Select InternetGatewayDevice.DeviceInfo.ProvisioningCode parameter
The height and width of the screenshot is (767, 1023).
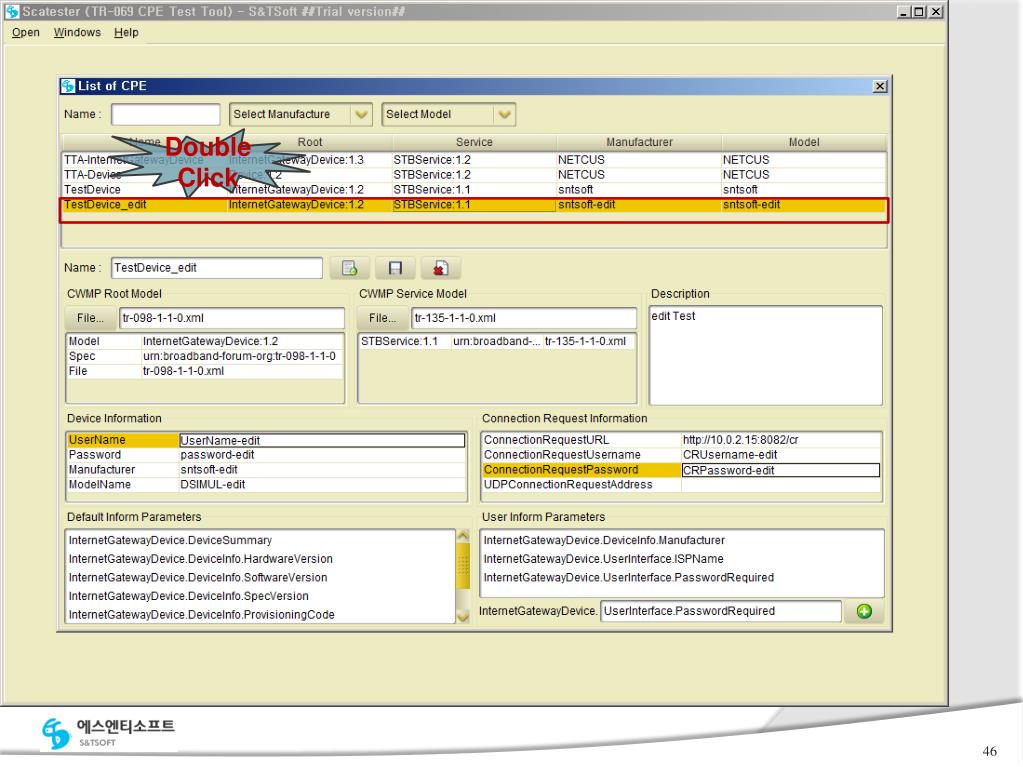click(202, 615)
